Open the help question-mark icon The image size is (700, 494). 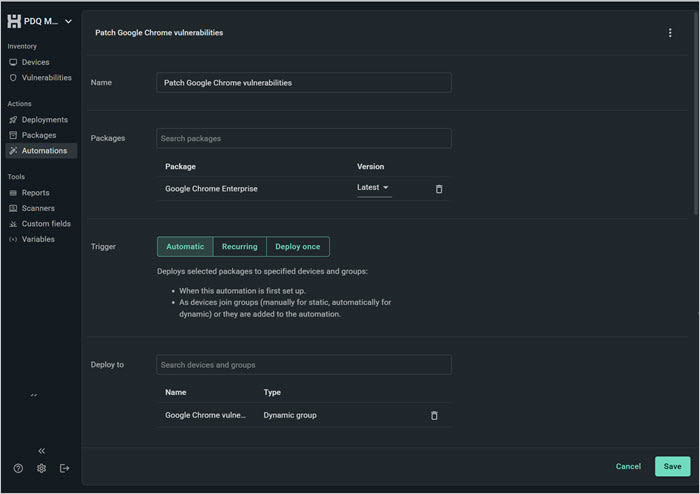[x=18, y=468]
